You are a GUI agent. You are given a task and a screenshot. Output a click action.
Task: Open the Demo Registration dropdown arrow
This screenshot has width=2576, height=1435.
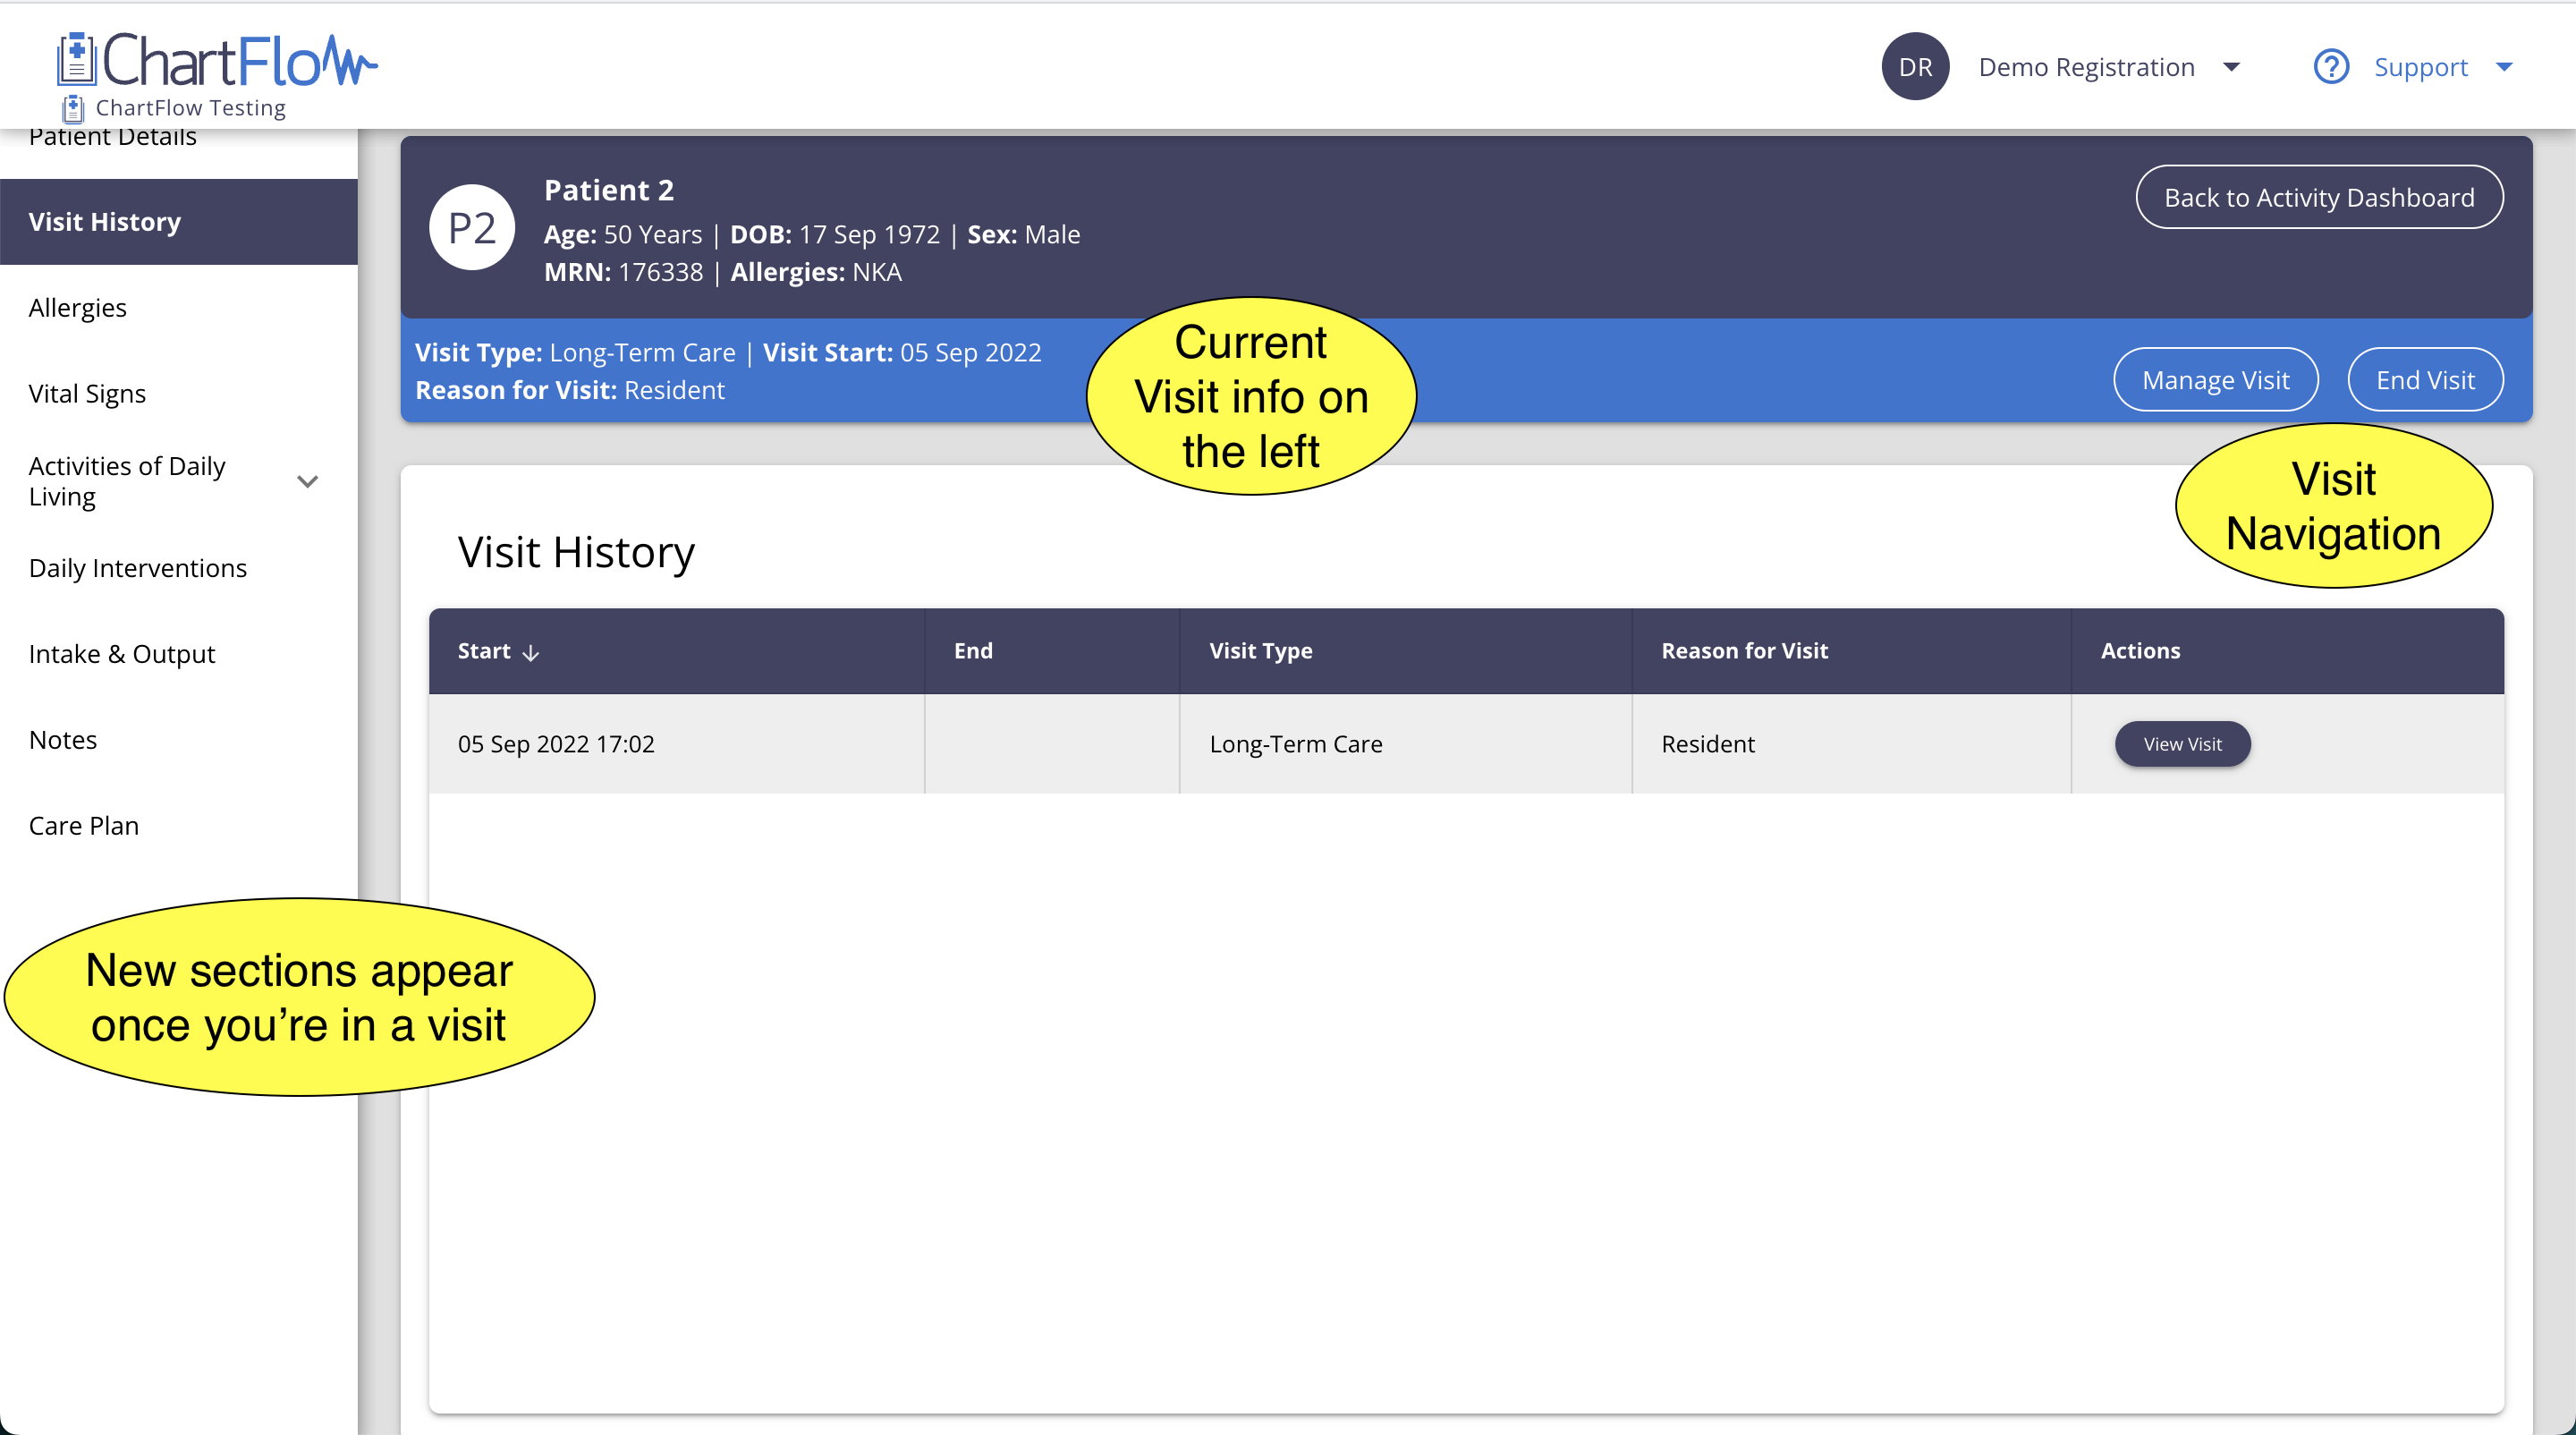[x=2232, y=67]
